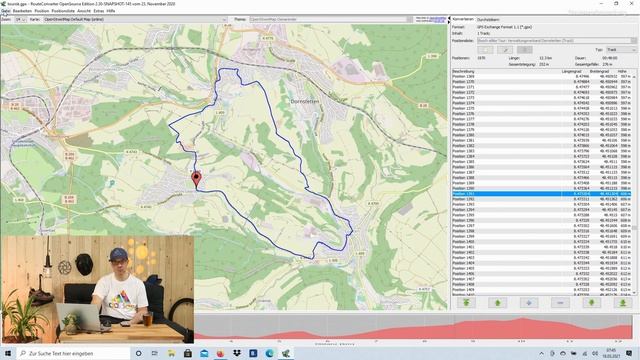Screen dimensions: 640x360
Task: Click the red position marker on map
Action: click(x=196, y=178)
